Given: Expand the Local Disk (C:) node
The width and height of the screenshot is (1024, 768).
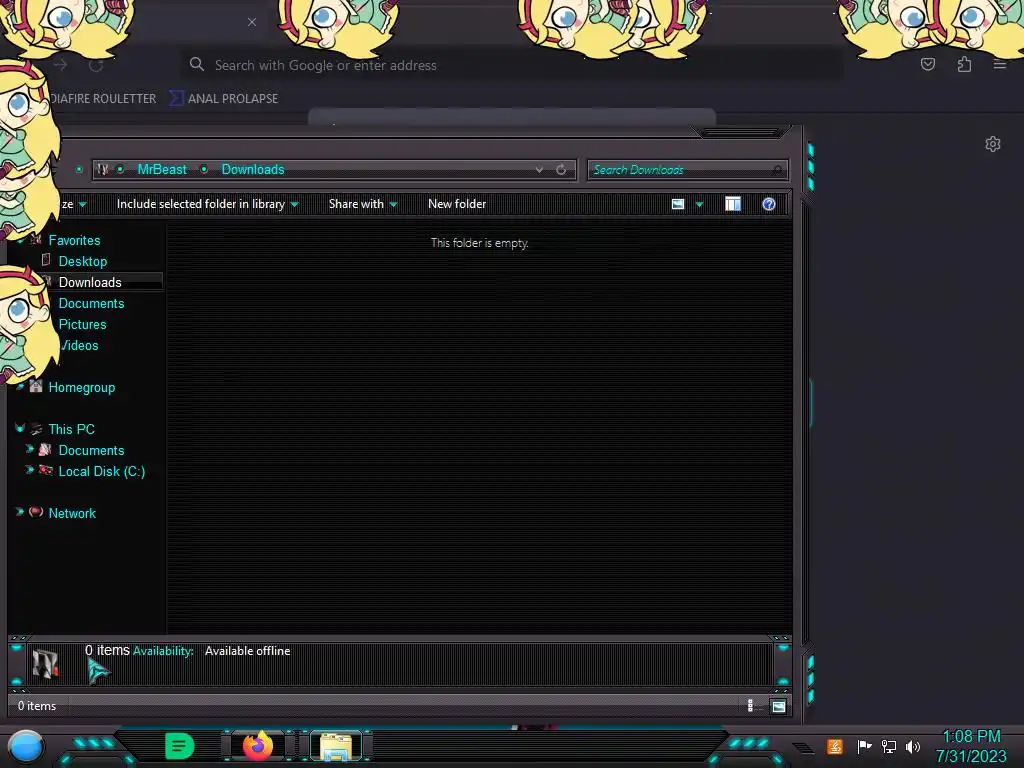Looking at the screenshot, I should 29,470.
